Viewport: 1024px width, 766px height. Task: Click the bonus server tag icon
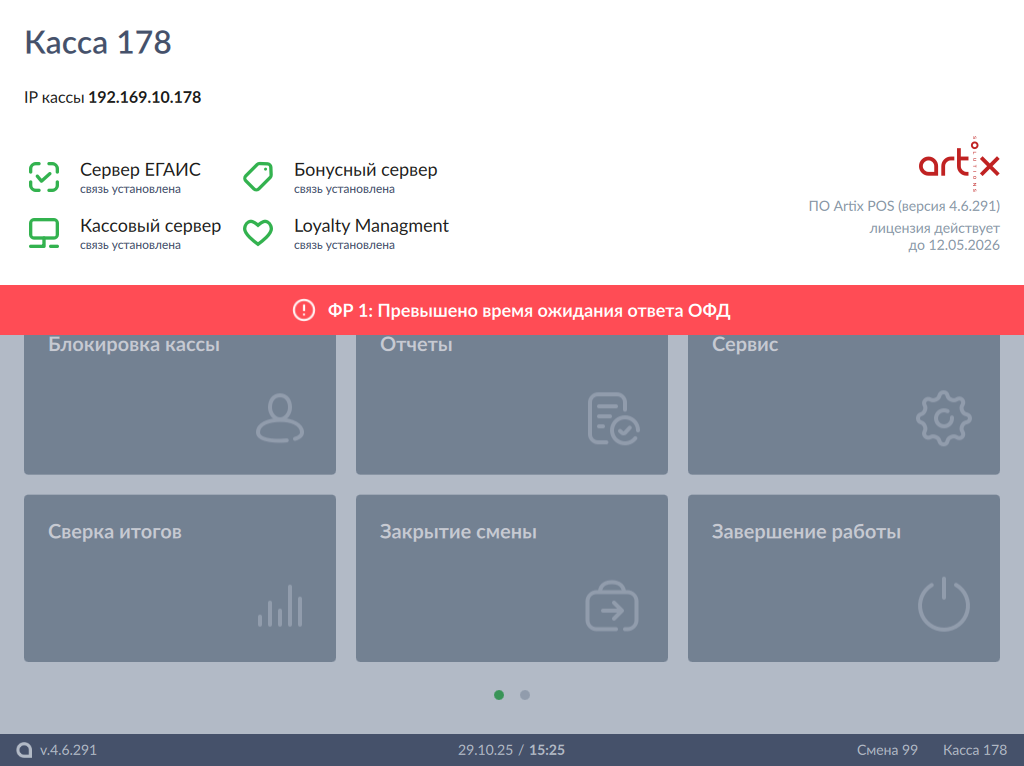click(258, 177)
